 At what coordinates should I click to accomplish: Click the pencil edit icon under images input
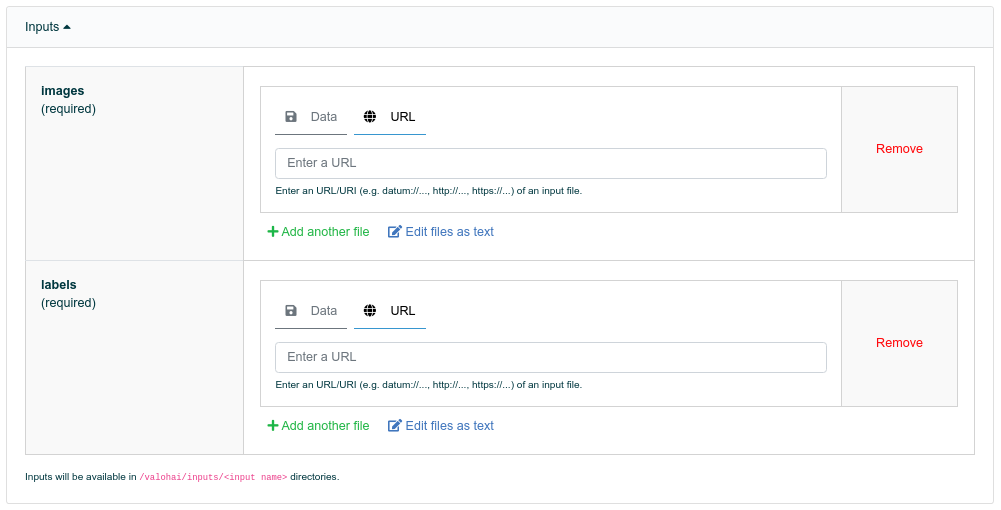click(395, 232)
